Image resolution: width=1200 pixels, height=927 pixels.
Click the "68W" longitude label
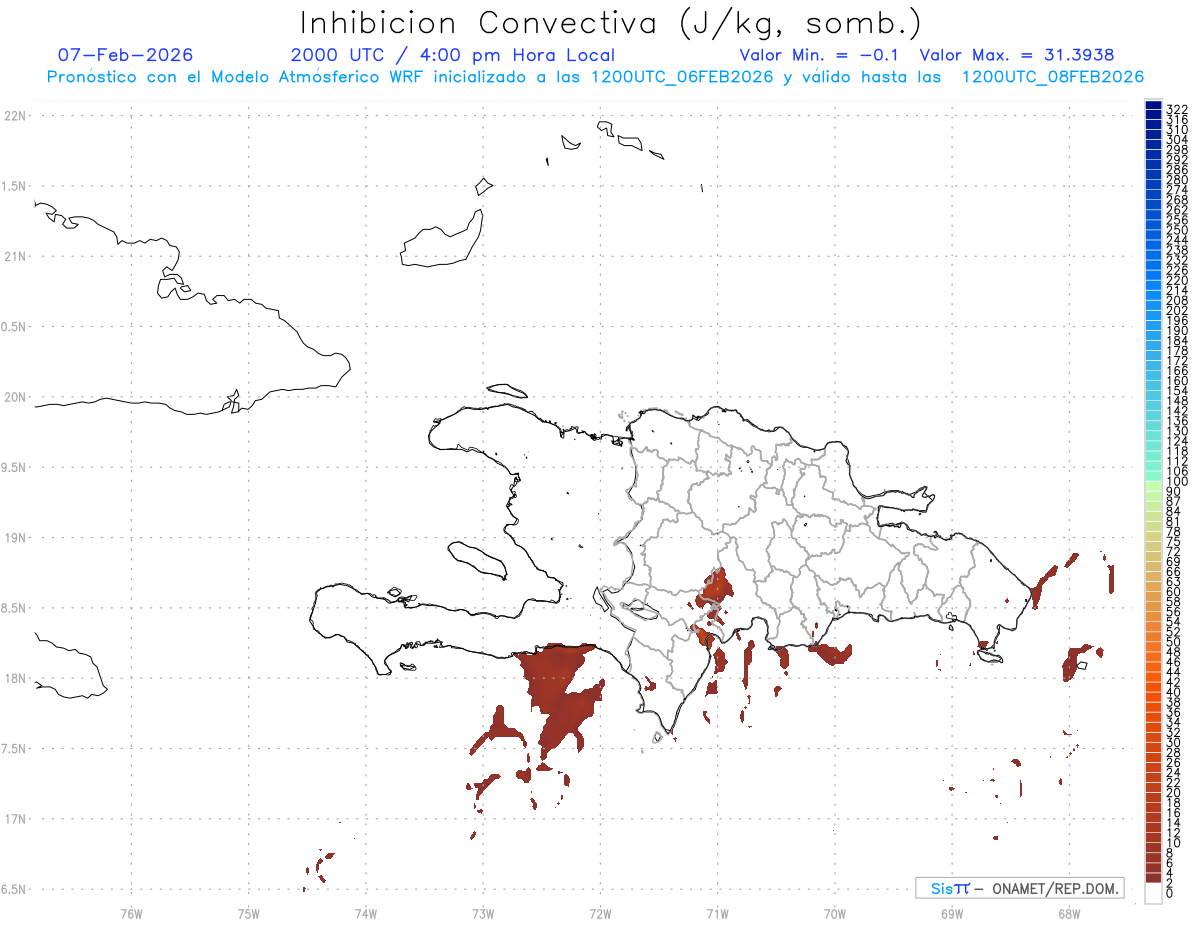1069,913
